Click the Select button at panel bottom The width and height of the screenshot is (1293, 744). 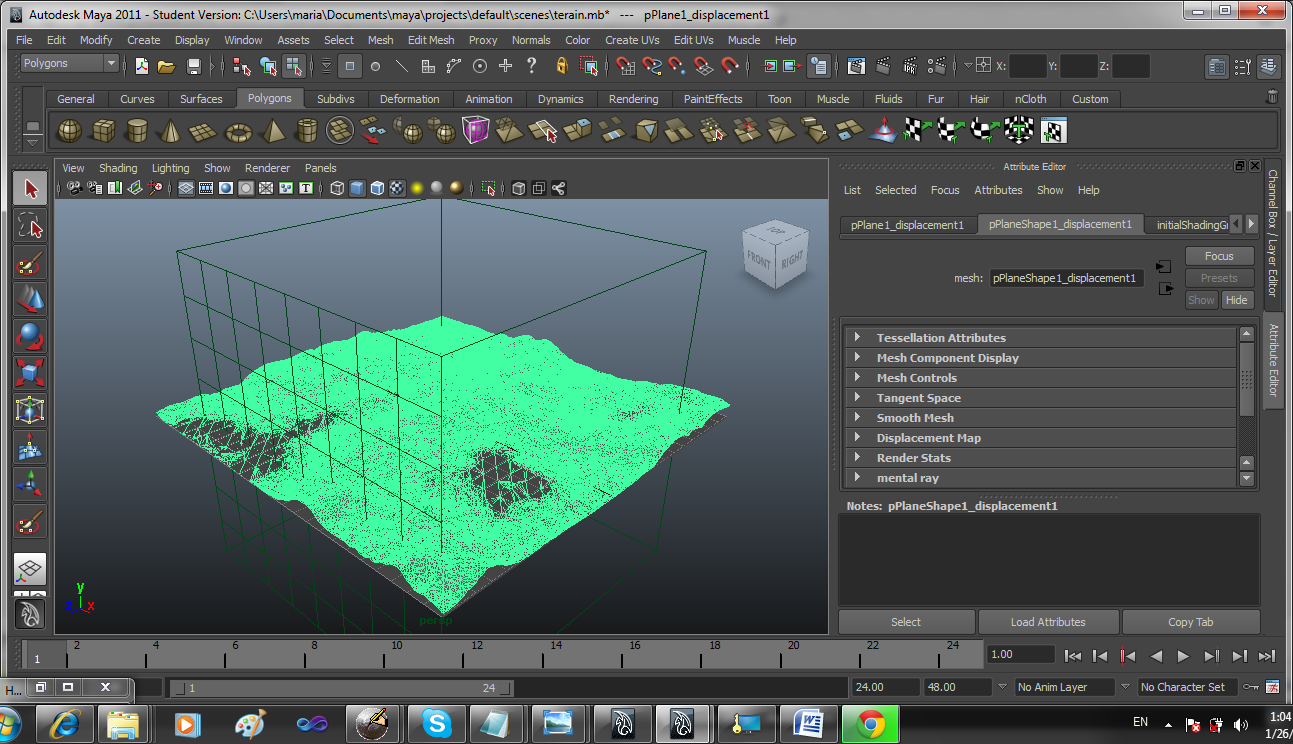pyautogui.click(x=906, y=622)
